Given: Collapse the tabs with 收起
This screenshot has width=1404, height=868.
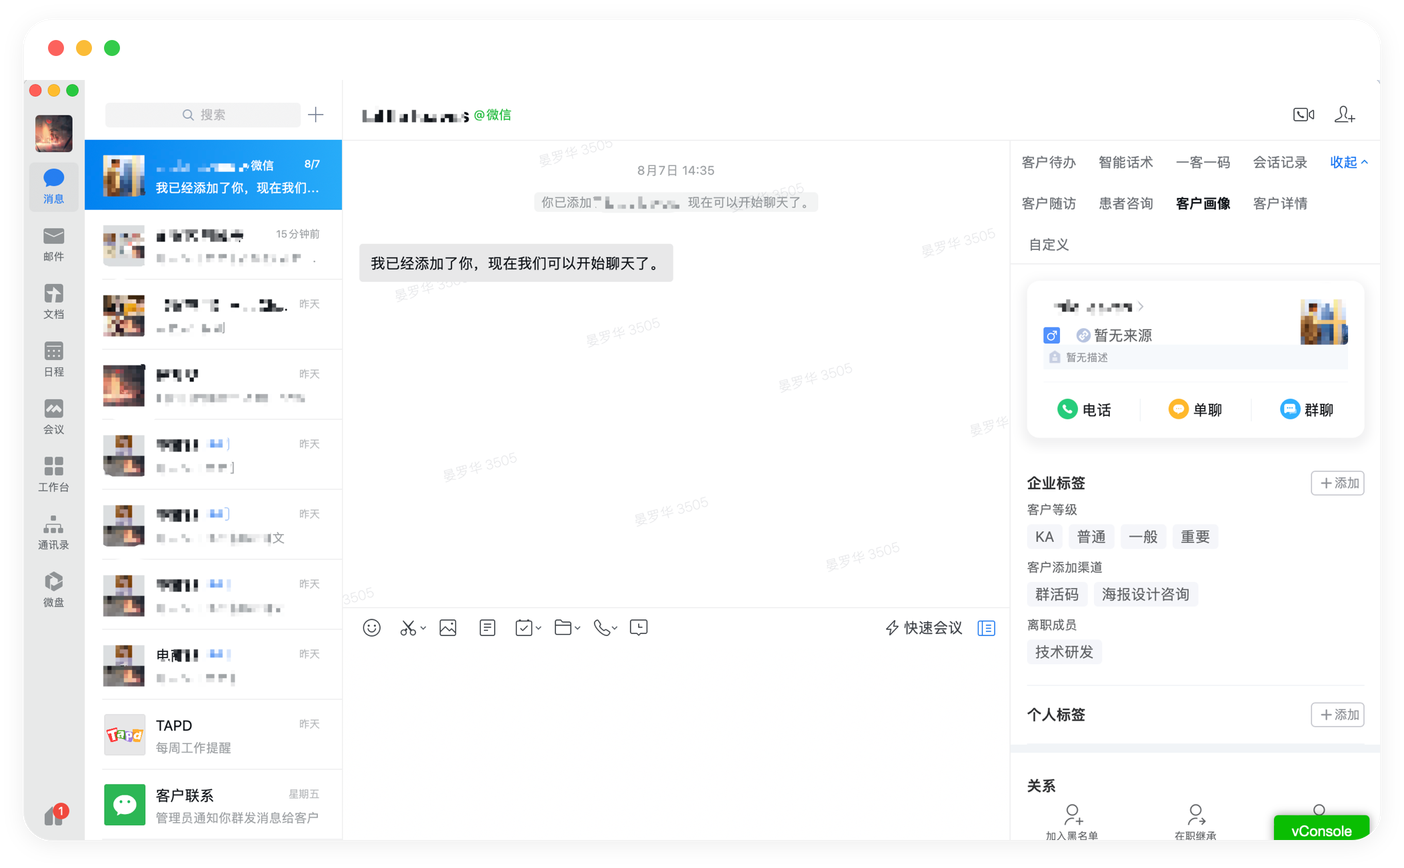Looking at the screenshot, I should pos(1348,162).
